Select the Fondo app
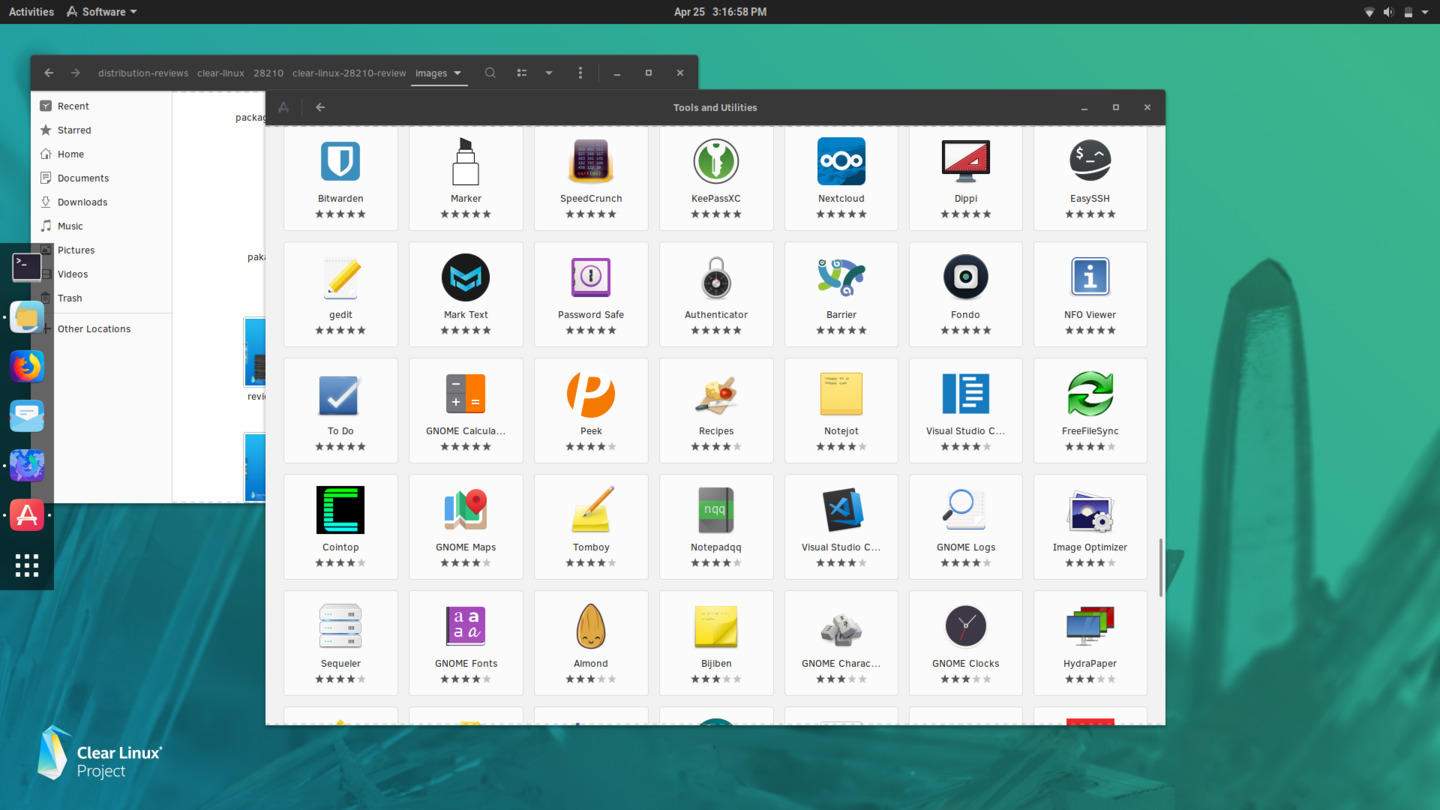 click(966, 294)
